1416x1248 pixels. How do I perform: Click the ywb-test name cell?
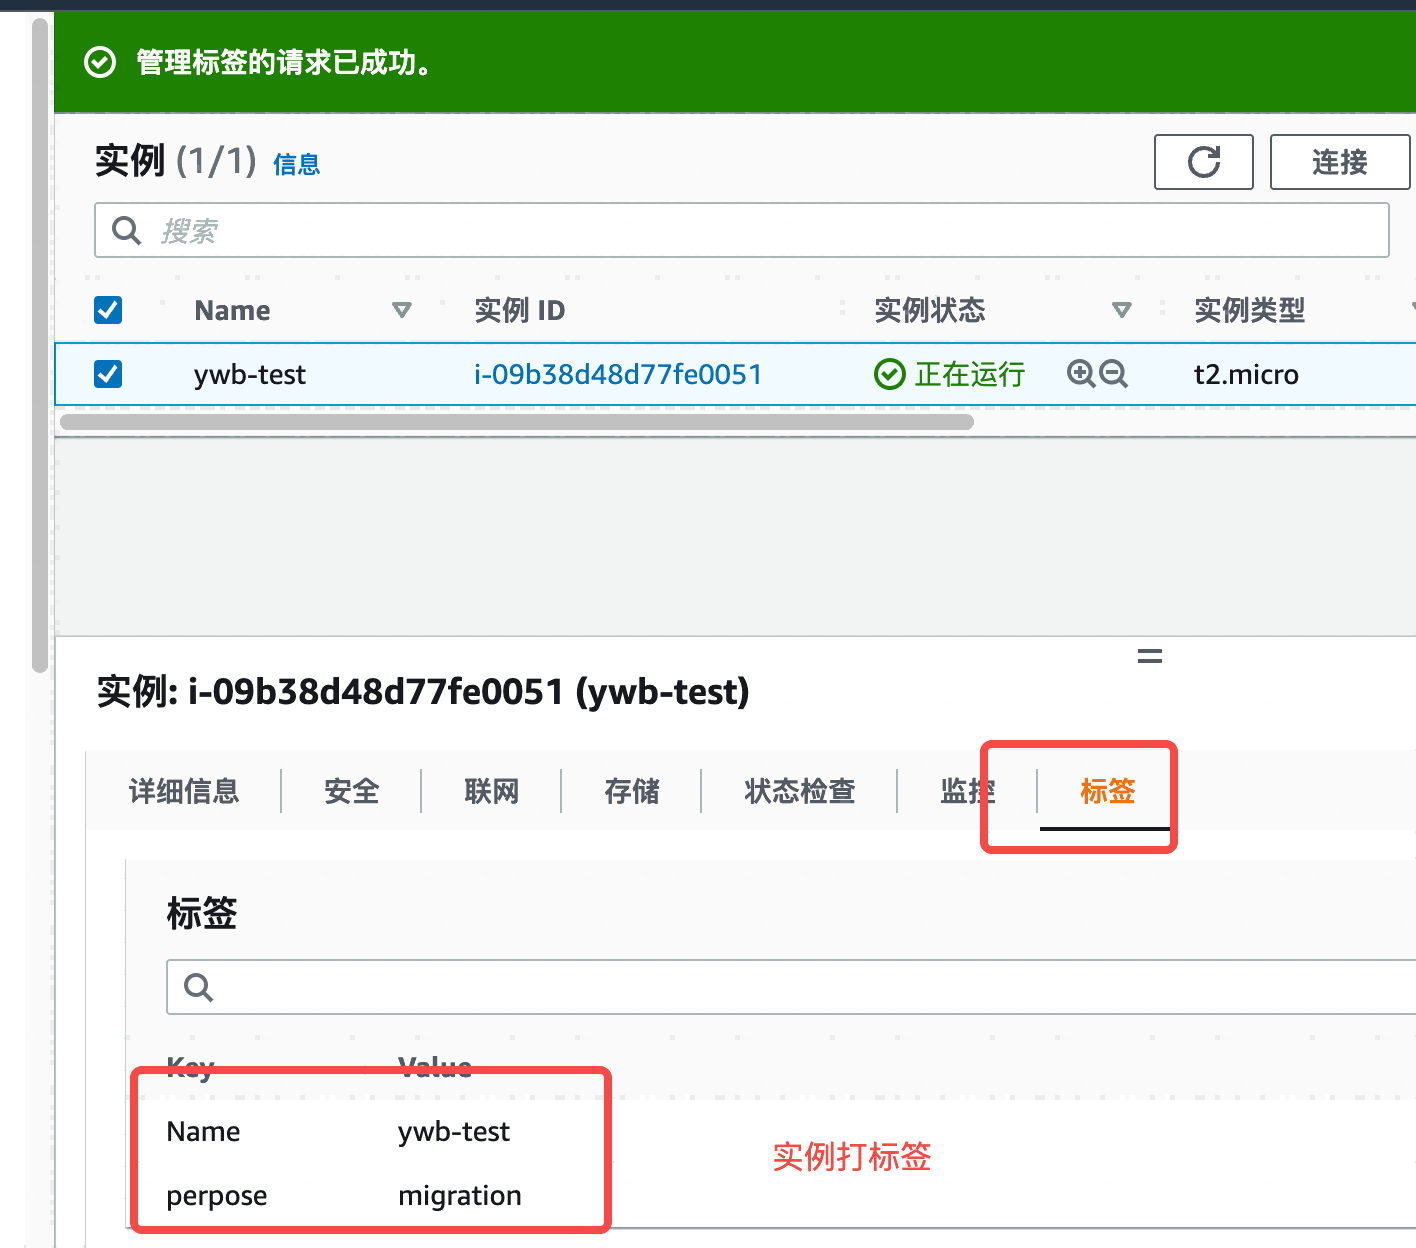(250, 374)
